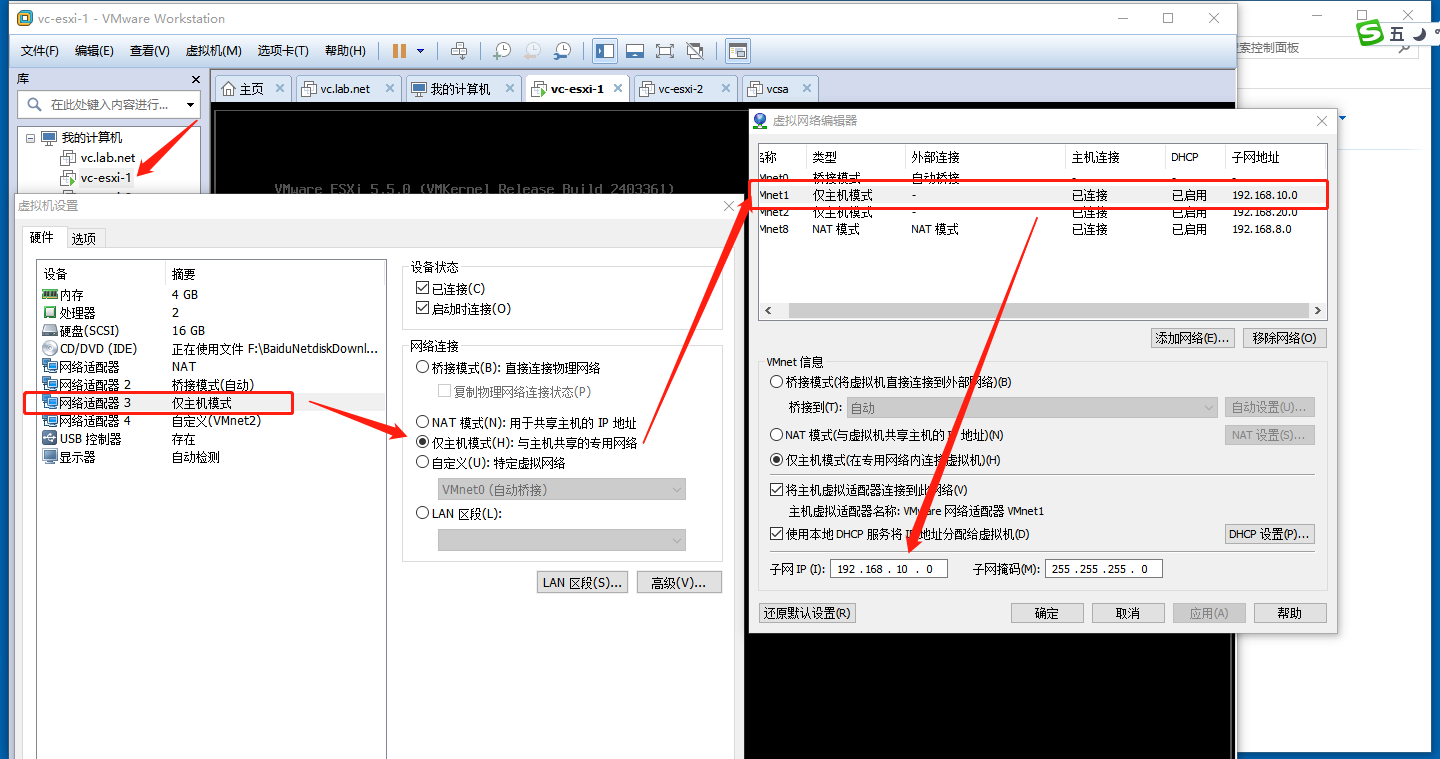This screenshot has width=1440, height=759.
Task: Select 桥接模式 radio in VMnet 信息
Action: pyautogui.click(x=776, y=382)
